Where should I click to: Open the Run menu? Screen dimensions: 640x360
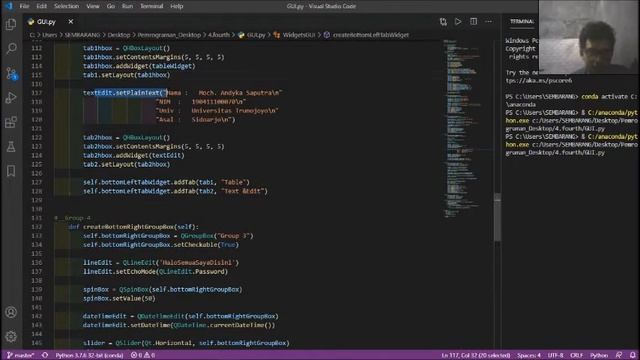127,6
